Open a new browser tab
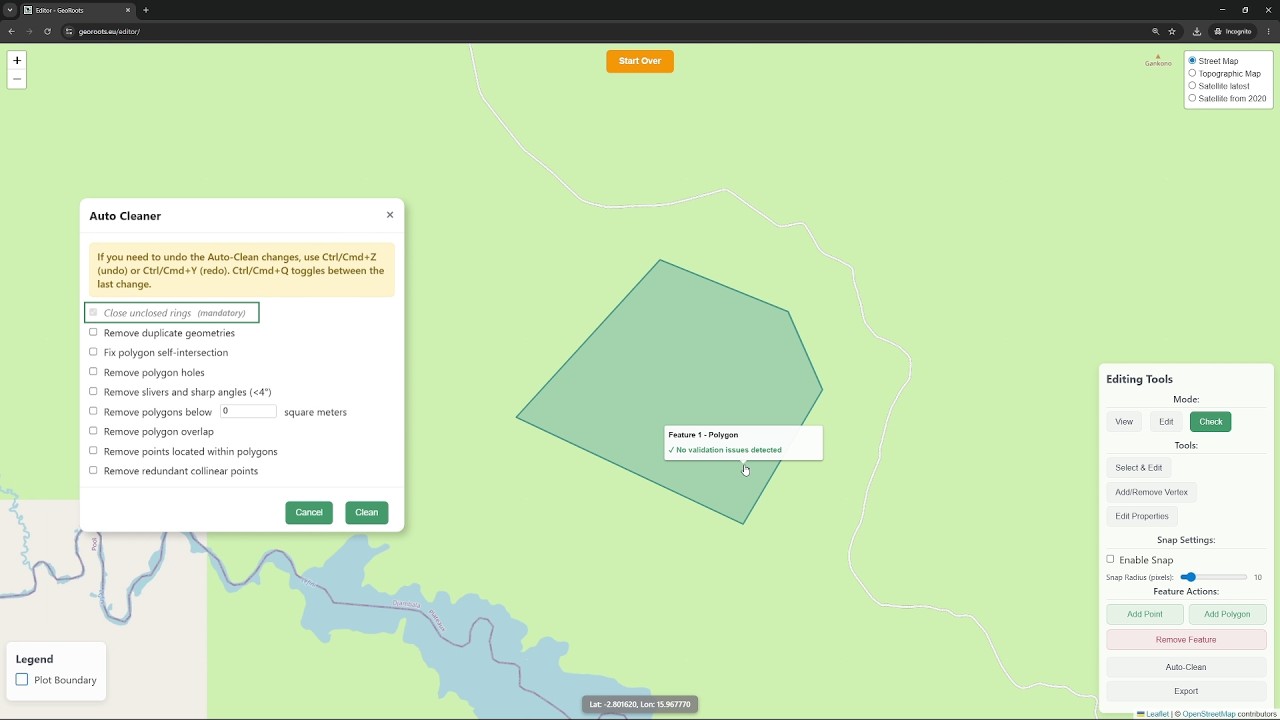This screenshot has width=1280, height=720. click(146, 10)
